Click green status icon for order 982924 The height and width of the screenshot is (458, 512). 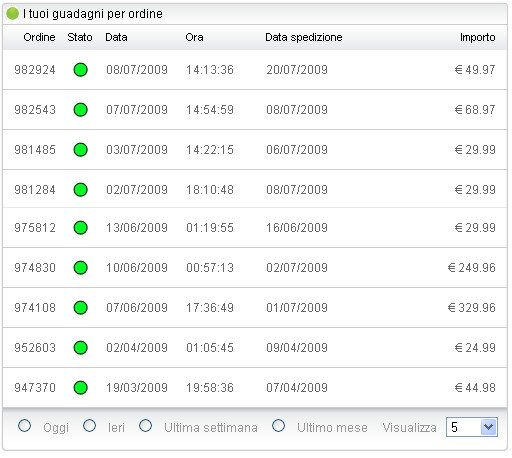pyautogui.click(x=80, y=70)
